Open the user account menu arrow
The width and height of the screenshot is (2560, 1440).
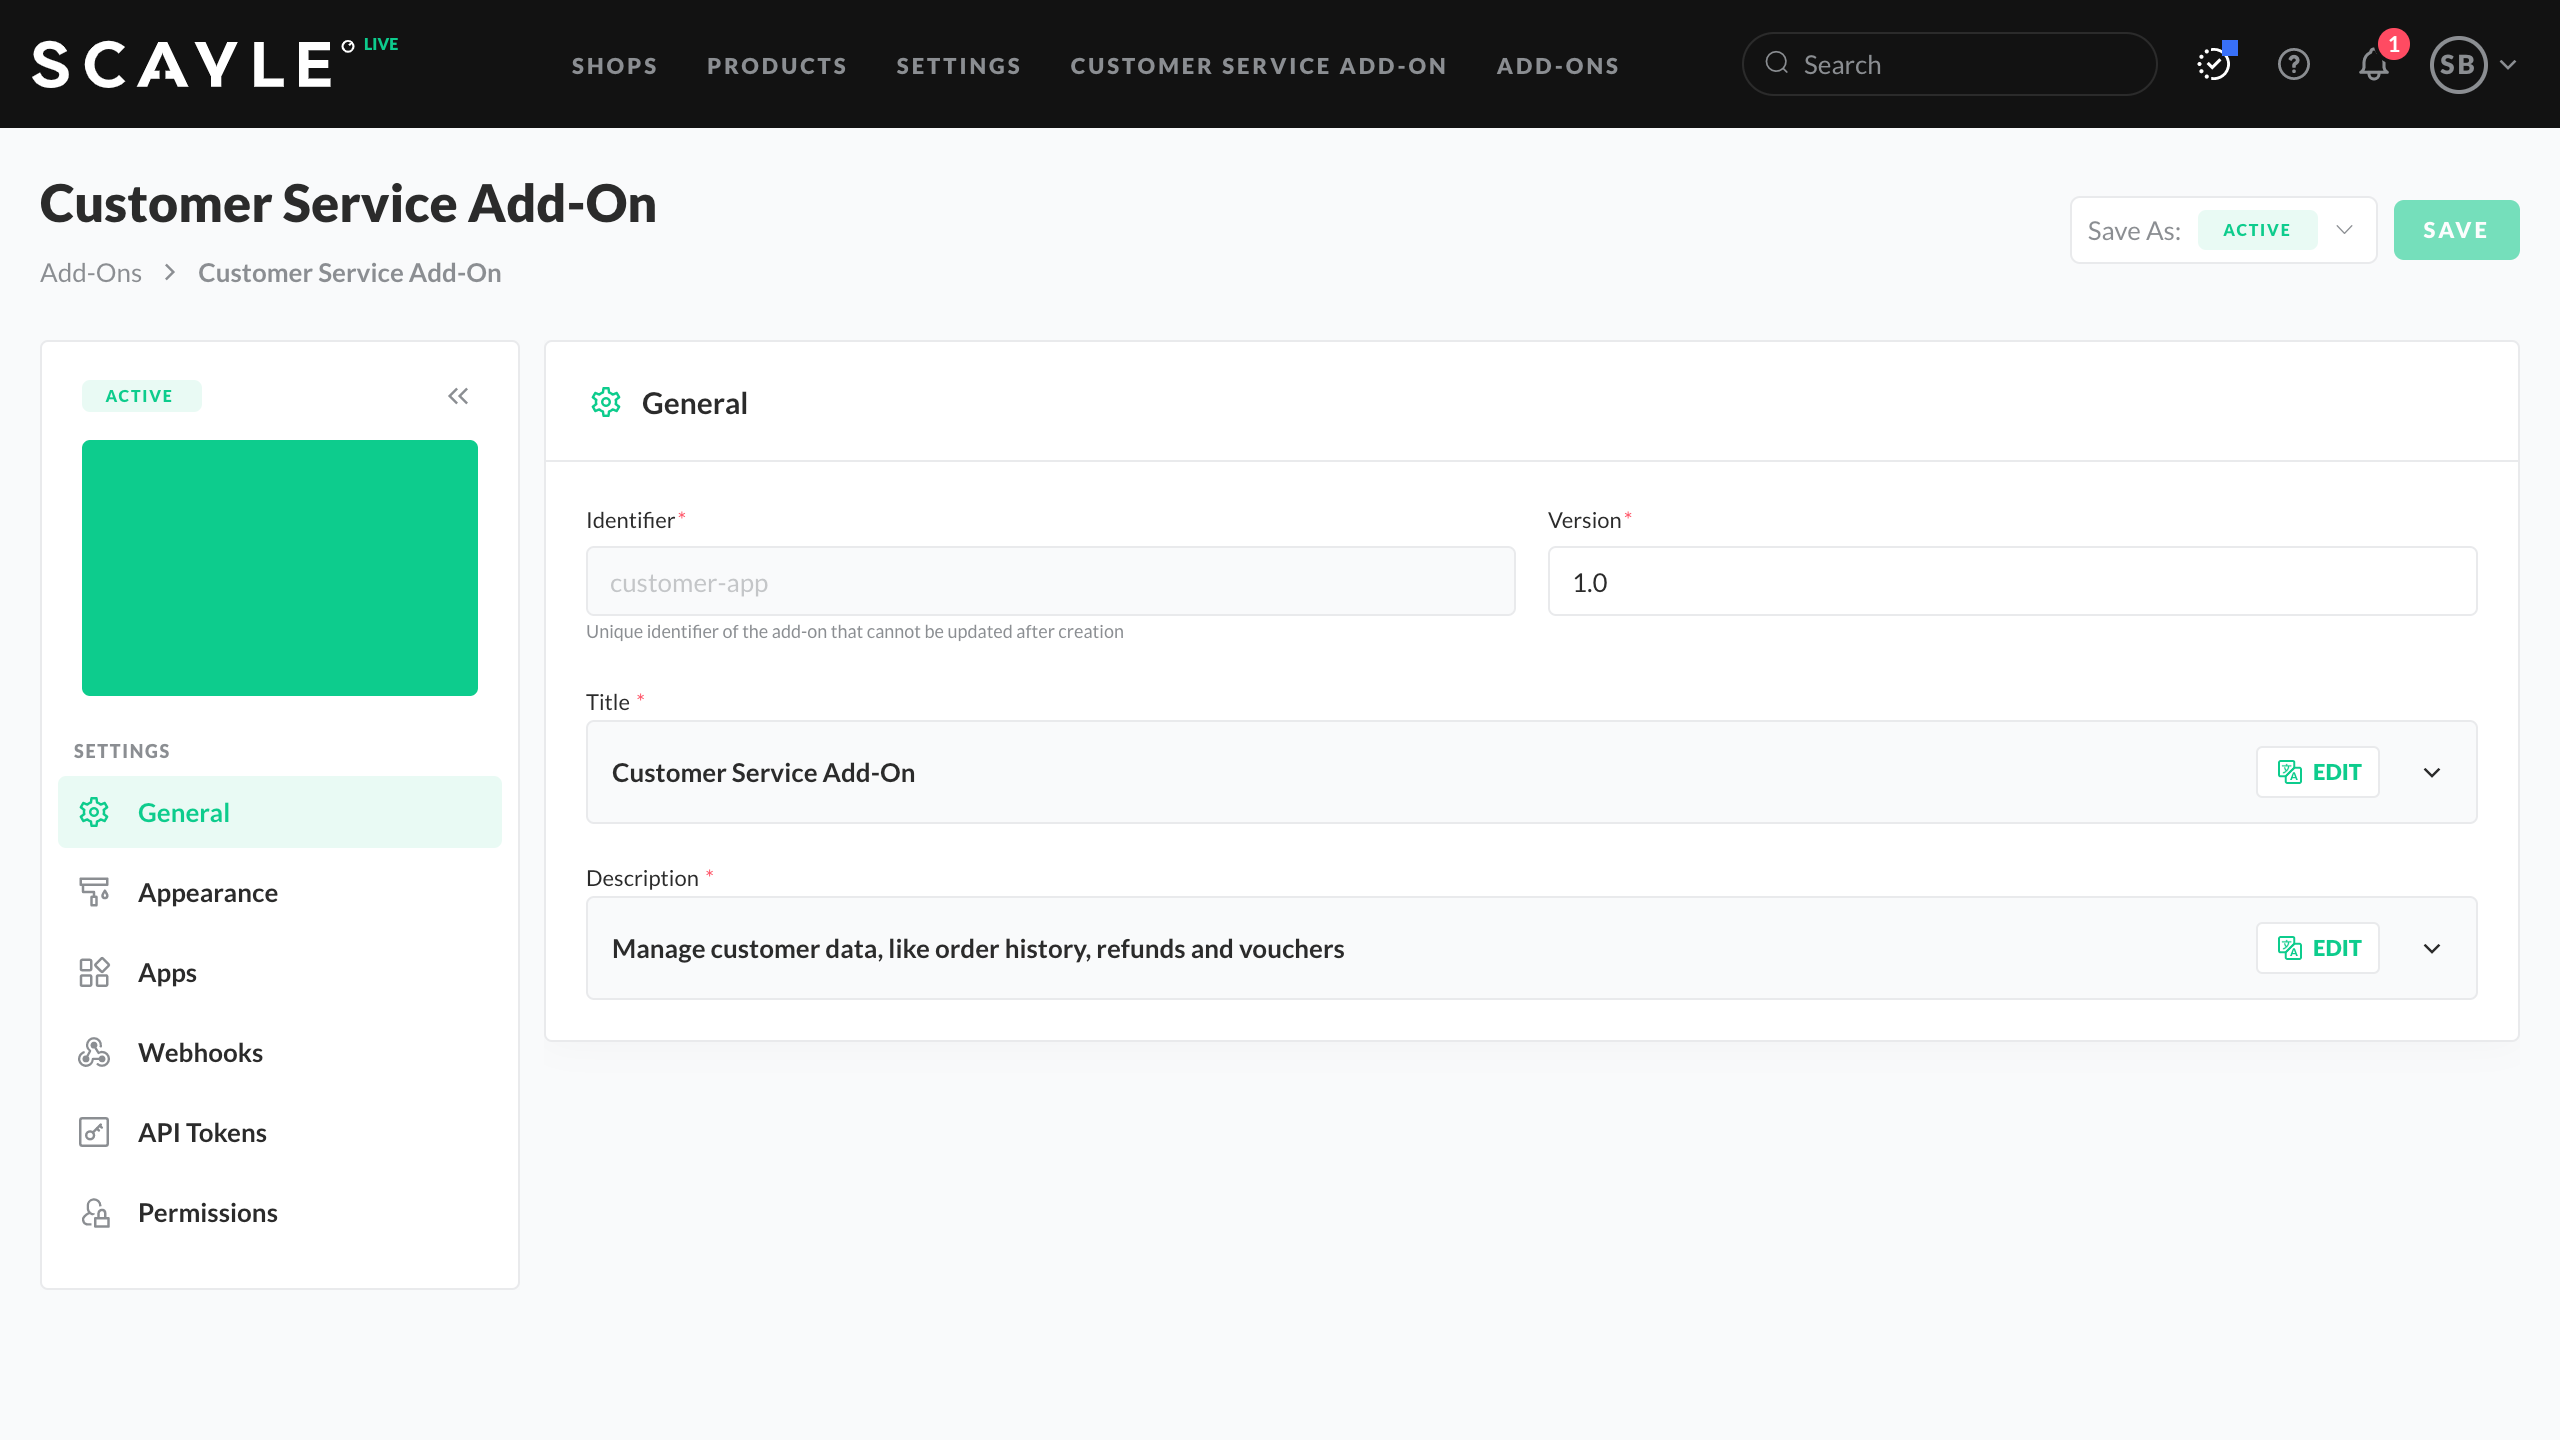(x=2509, y=65)
